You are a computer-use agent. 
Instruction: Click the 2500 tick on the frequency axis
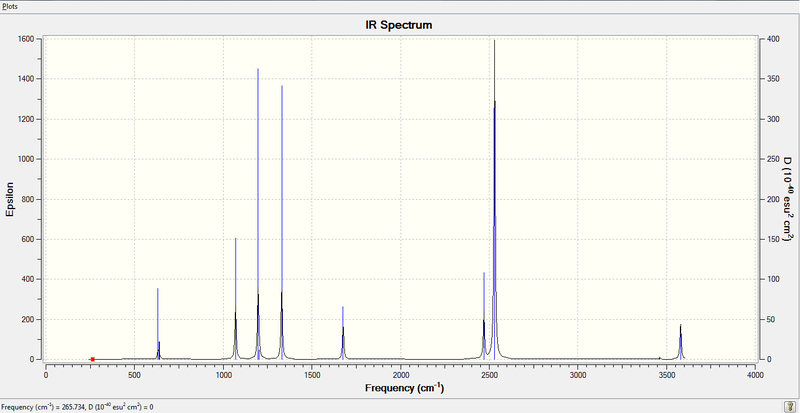489,375
